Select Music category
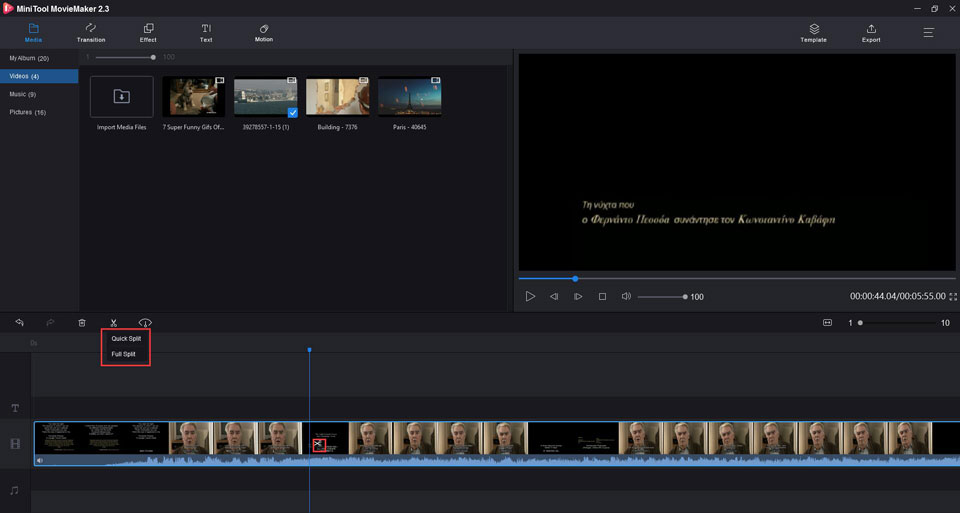 tap(39, 94)
